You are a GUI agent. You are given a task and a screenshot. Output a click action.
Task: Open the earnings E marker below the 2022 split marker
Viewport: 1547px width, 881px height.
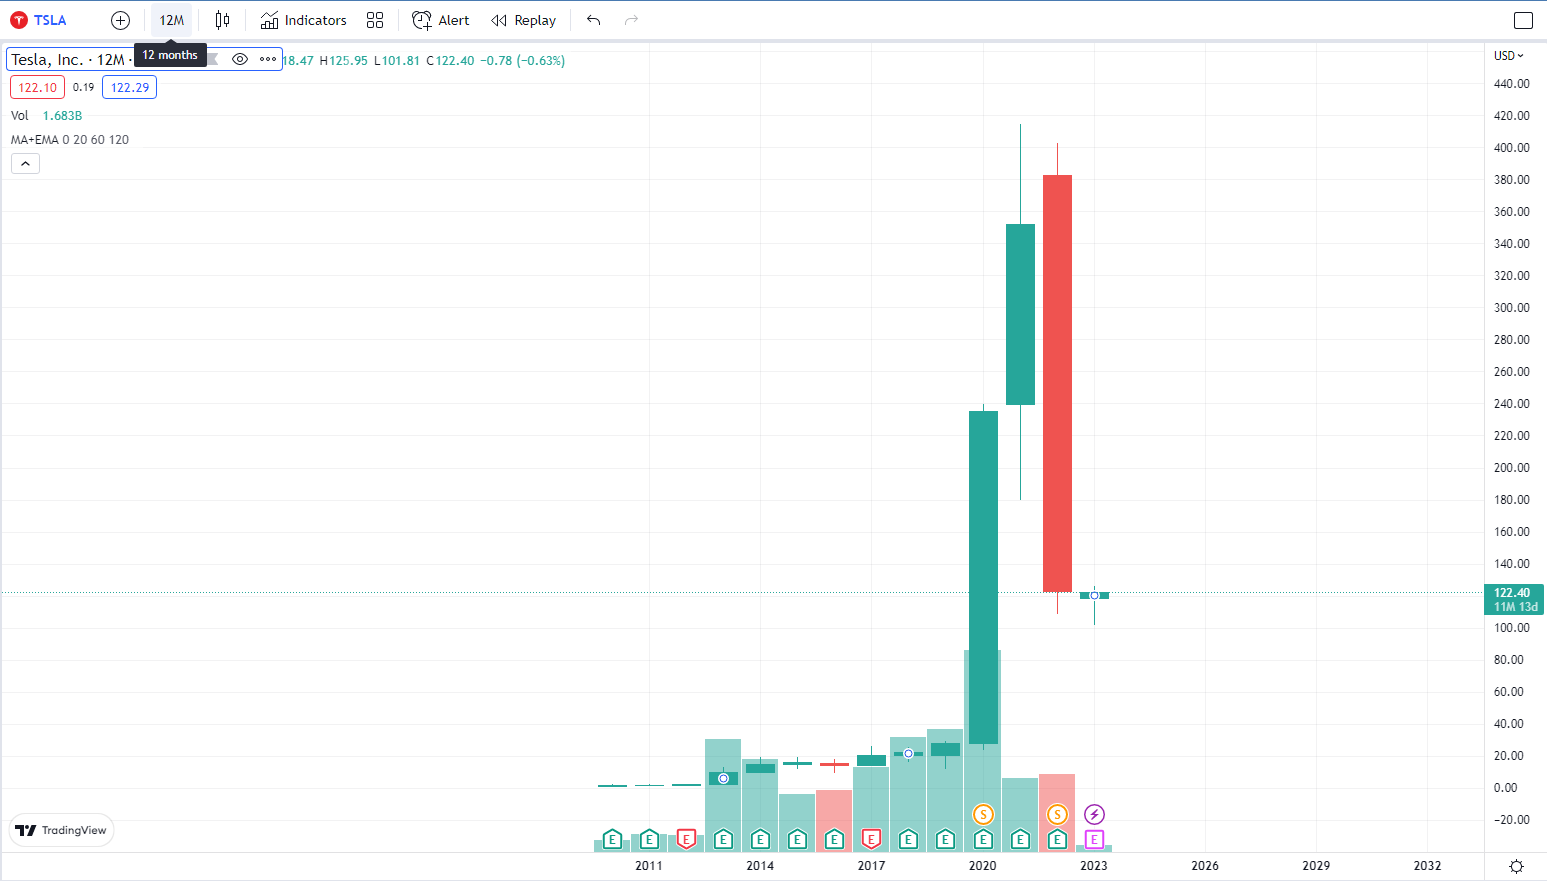[1057, 839]
